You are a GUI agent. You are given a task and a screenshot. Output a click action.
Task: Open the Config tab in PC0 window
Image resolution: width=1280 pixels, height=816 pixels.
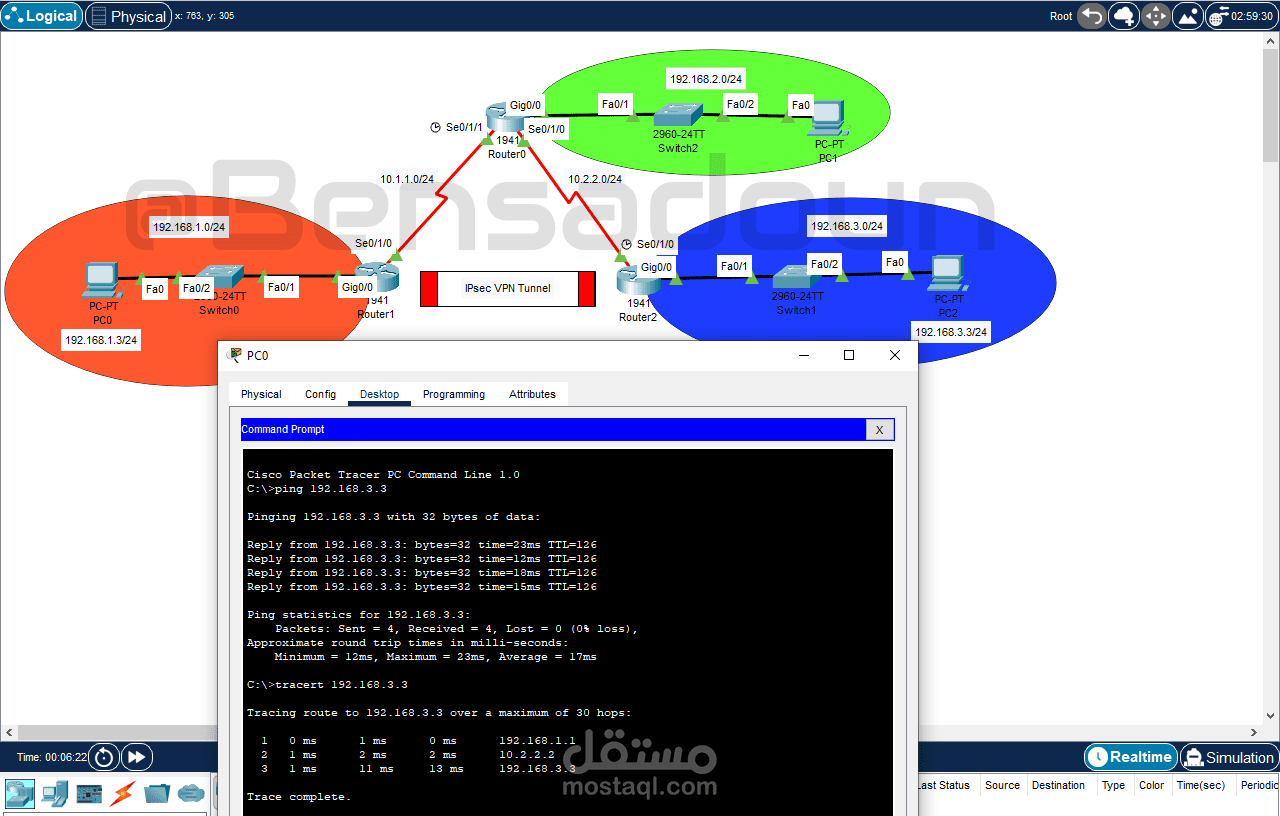click(320, 394)
